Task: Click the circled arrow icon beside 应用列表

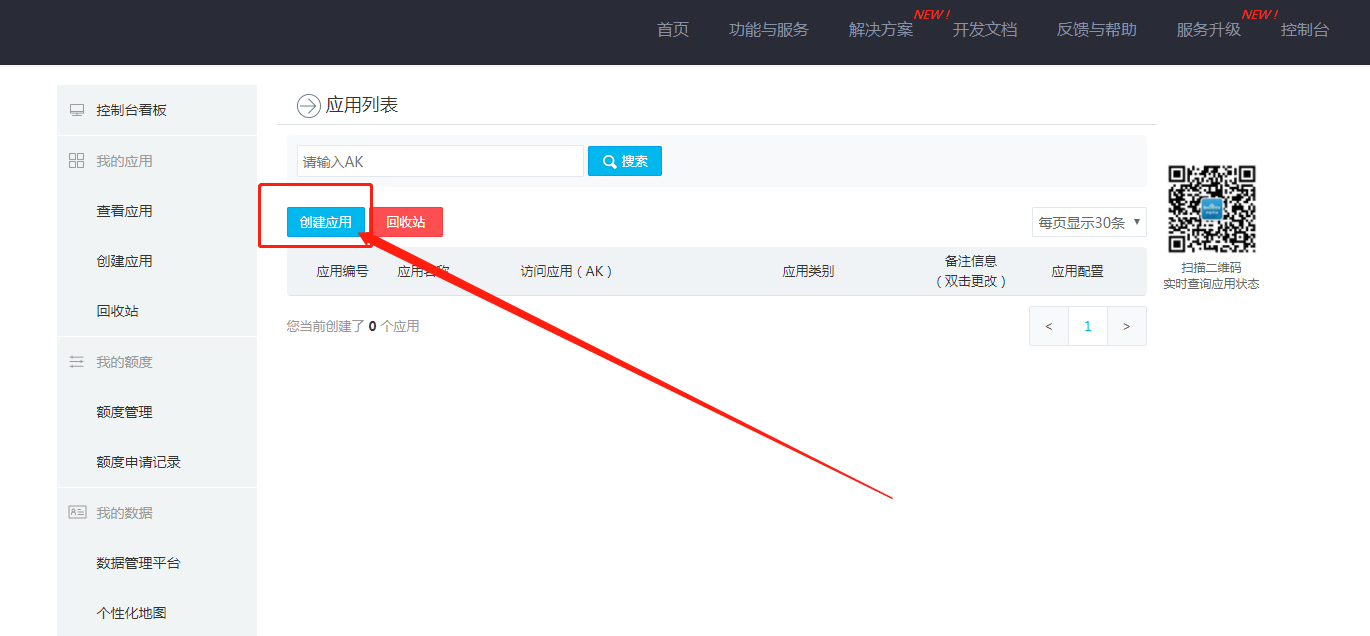Action: [x=308, y=106]
